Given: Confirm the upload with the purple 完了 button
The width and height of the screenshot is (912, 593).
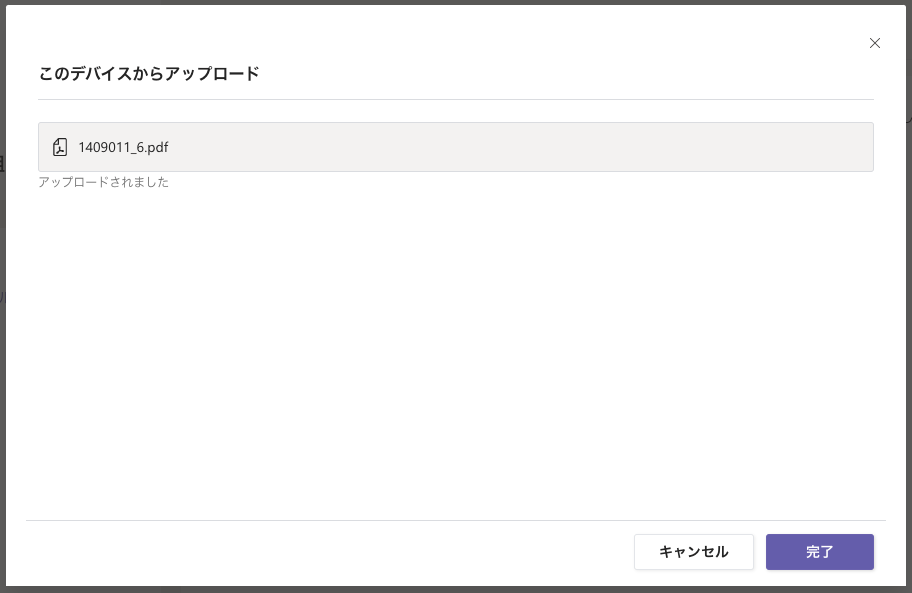Looking at the screenshot, I should (x=820, y=552).
